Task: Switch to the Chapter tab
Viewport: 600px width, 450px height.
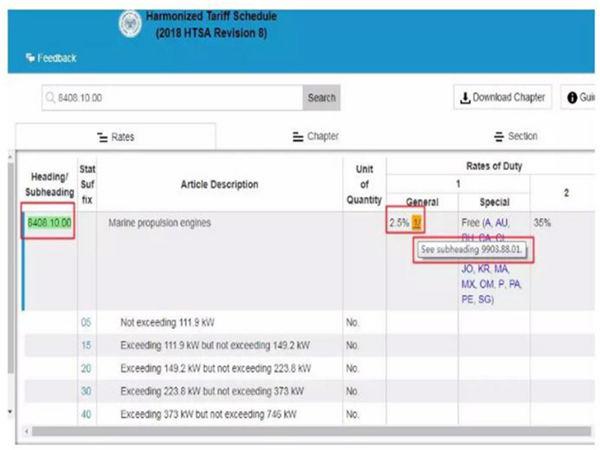Action: pyautogui.click(x=316, y=136)
